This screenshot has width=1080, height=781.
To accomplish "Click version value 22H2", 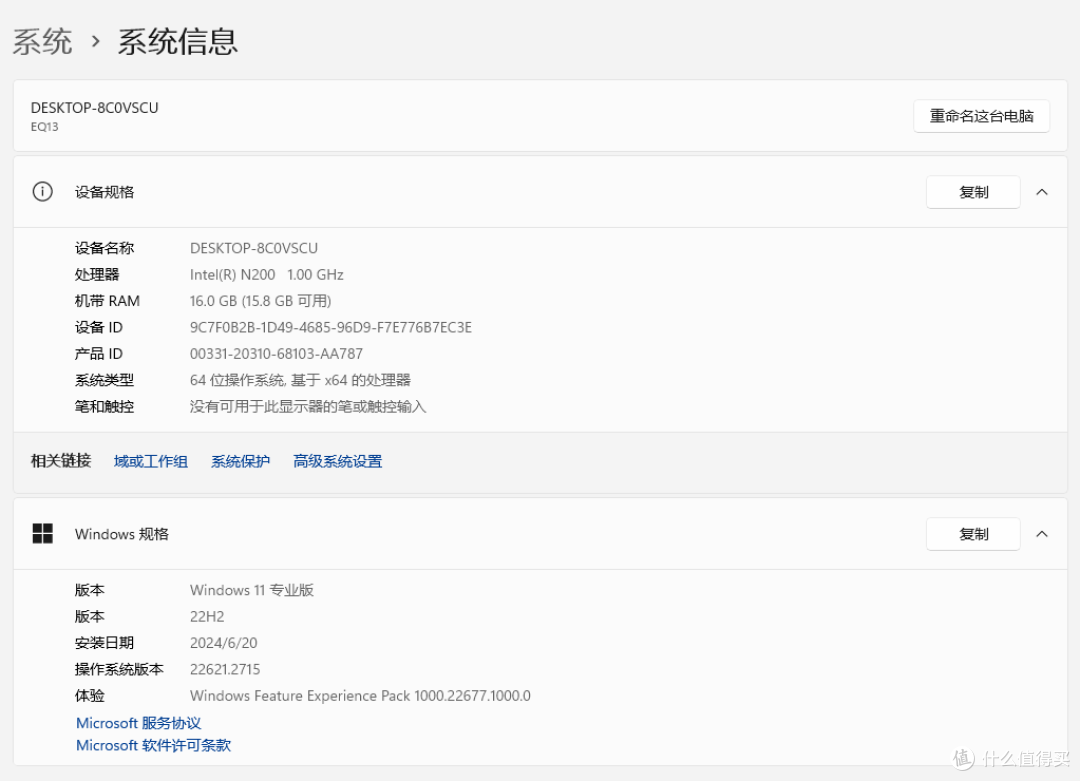I will click(207, 616).
